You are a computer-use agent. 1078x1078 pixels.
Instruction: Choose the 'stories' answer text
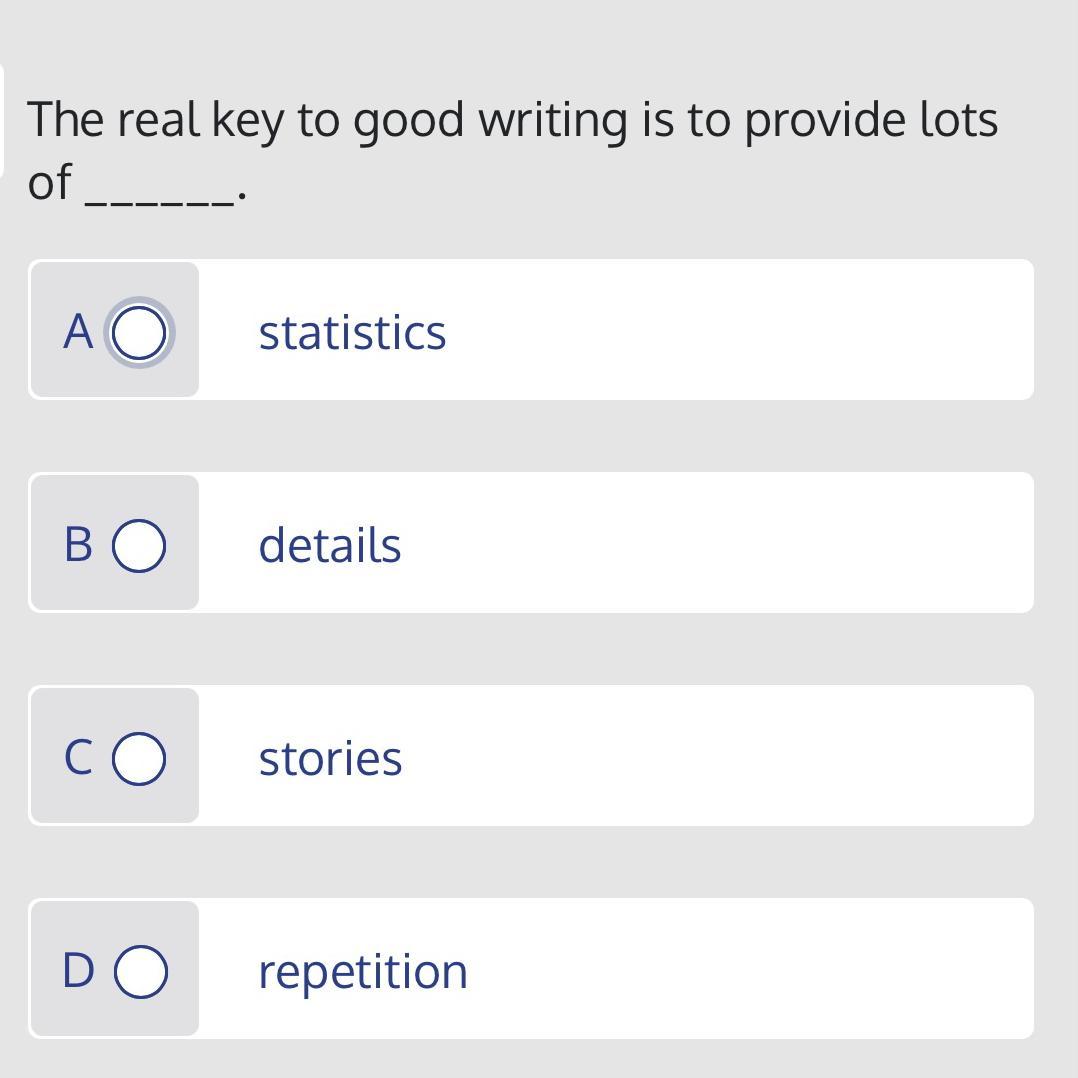point(330,758)
